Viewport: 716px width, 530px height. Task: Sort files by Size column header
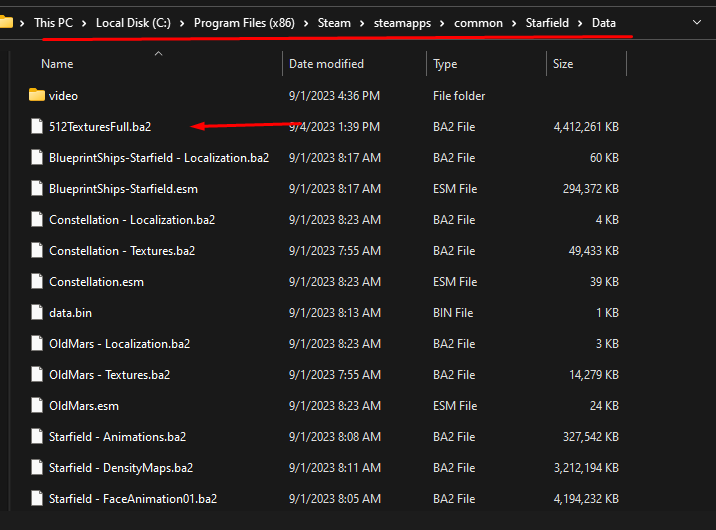tap(563, 64)
